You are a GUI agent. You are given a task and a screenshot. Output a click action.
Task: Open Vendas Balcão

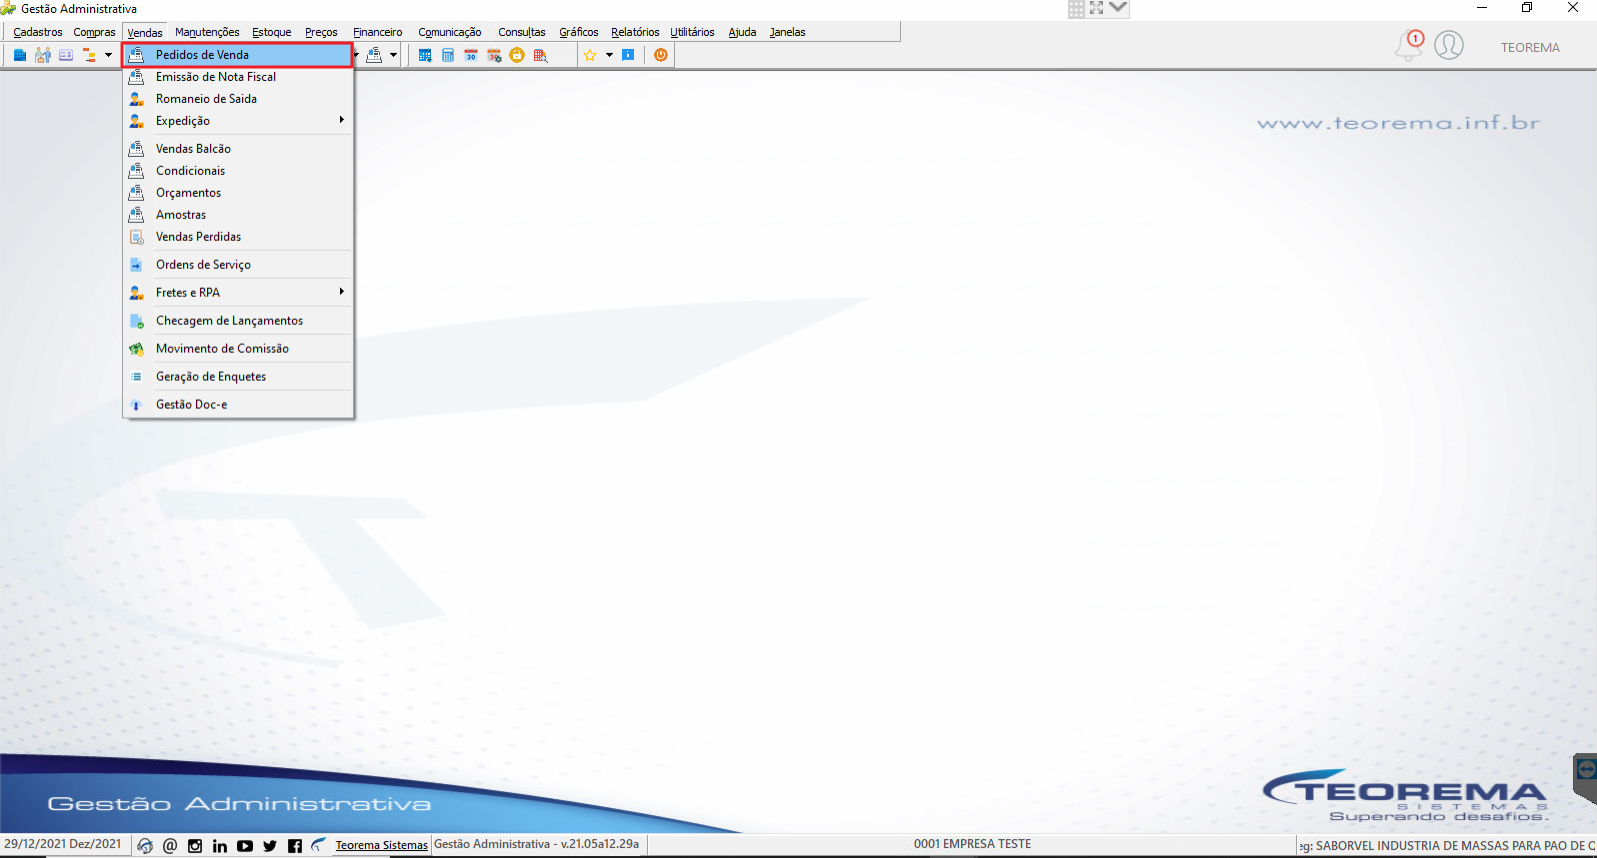pyautogui.click(x=238, y=149)
